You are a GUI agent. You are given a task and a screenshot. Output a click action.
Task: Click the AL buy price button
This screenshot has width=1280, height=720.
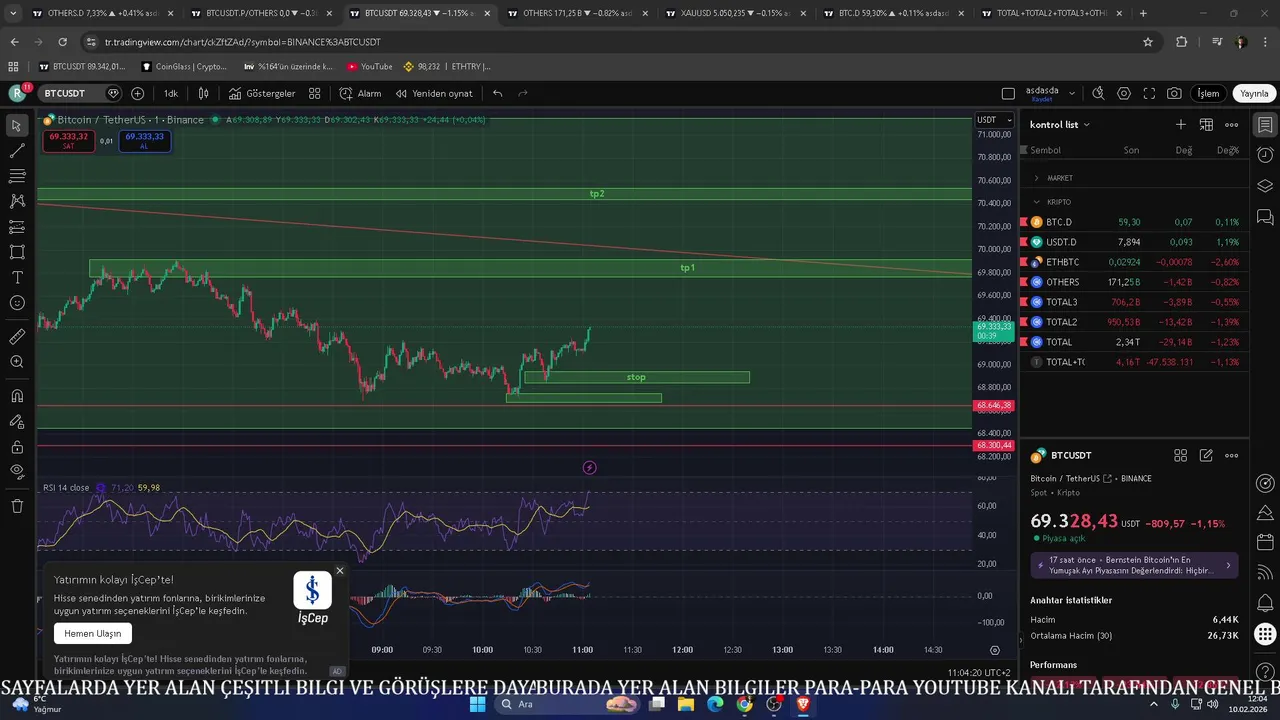[x=144, y=141]
